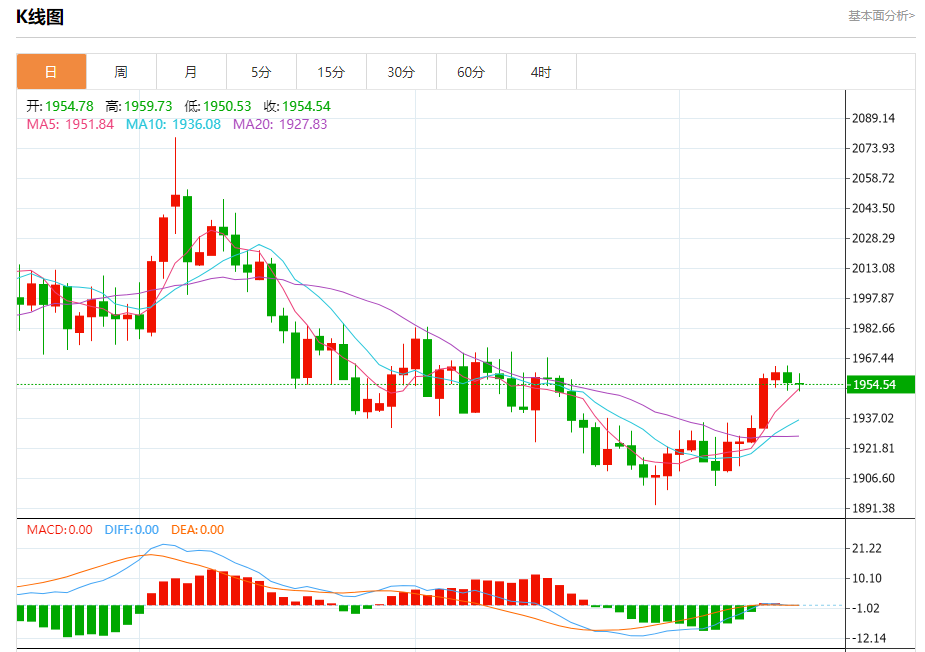This screenshot has width=925, height=652.
Task: Click the K线图 heading
Action: (x=40, y=17)
